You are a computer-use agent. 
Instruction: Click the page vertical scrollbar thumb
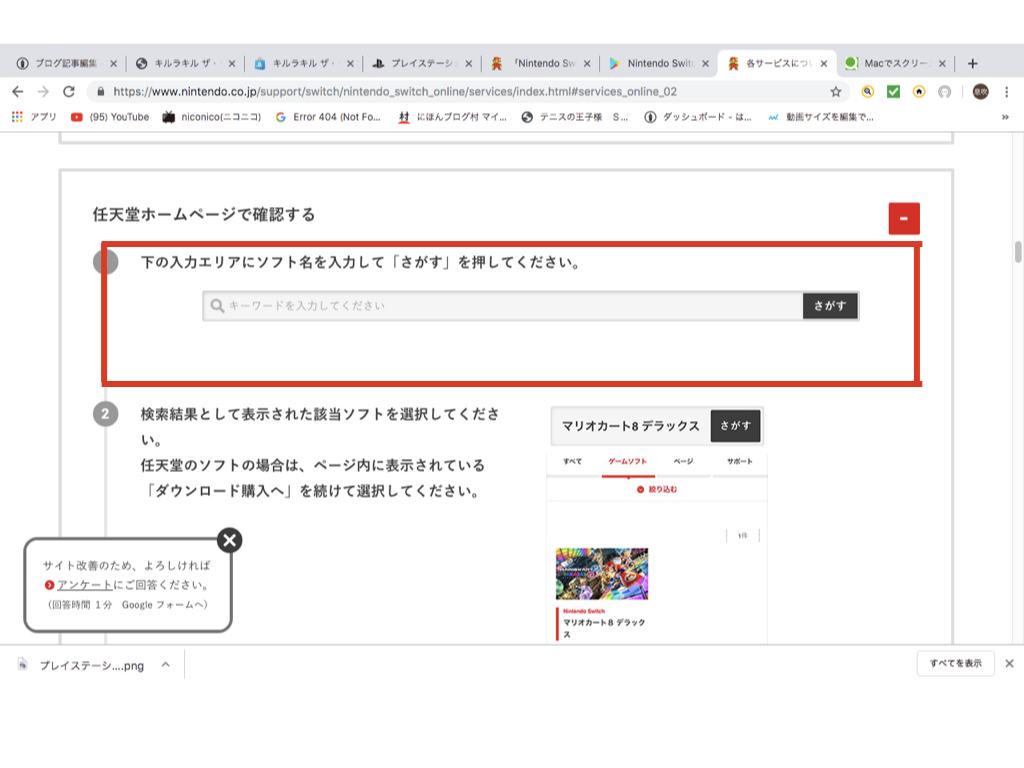[x=1018, y=251]
